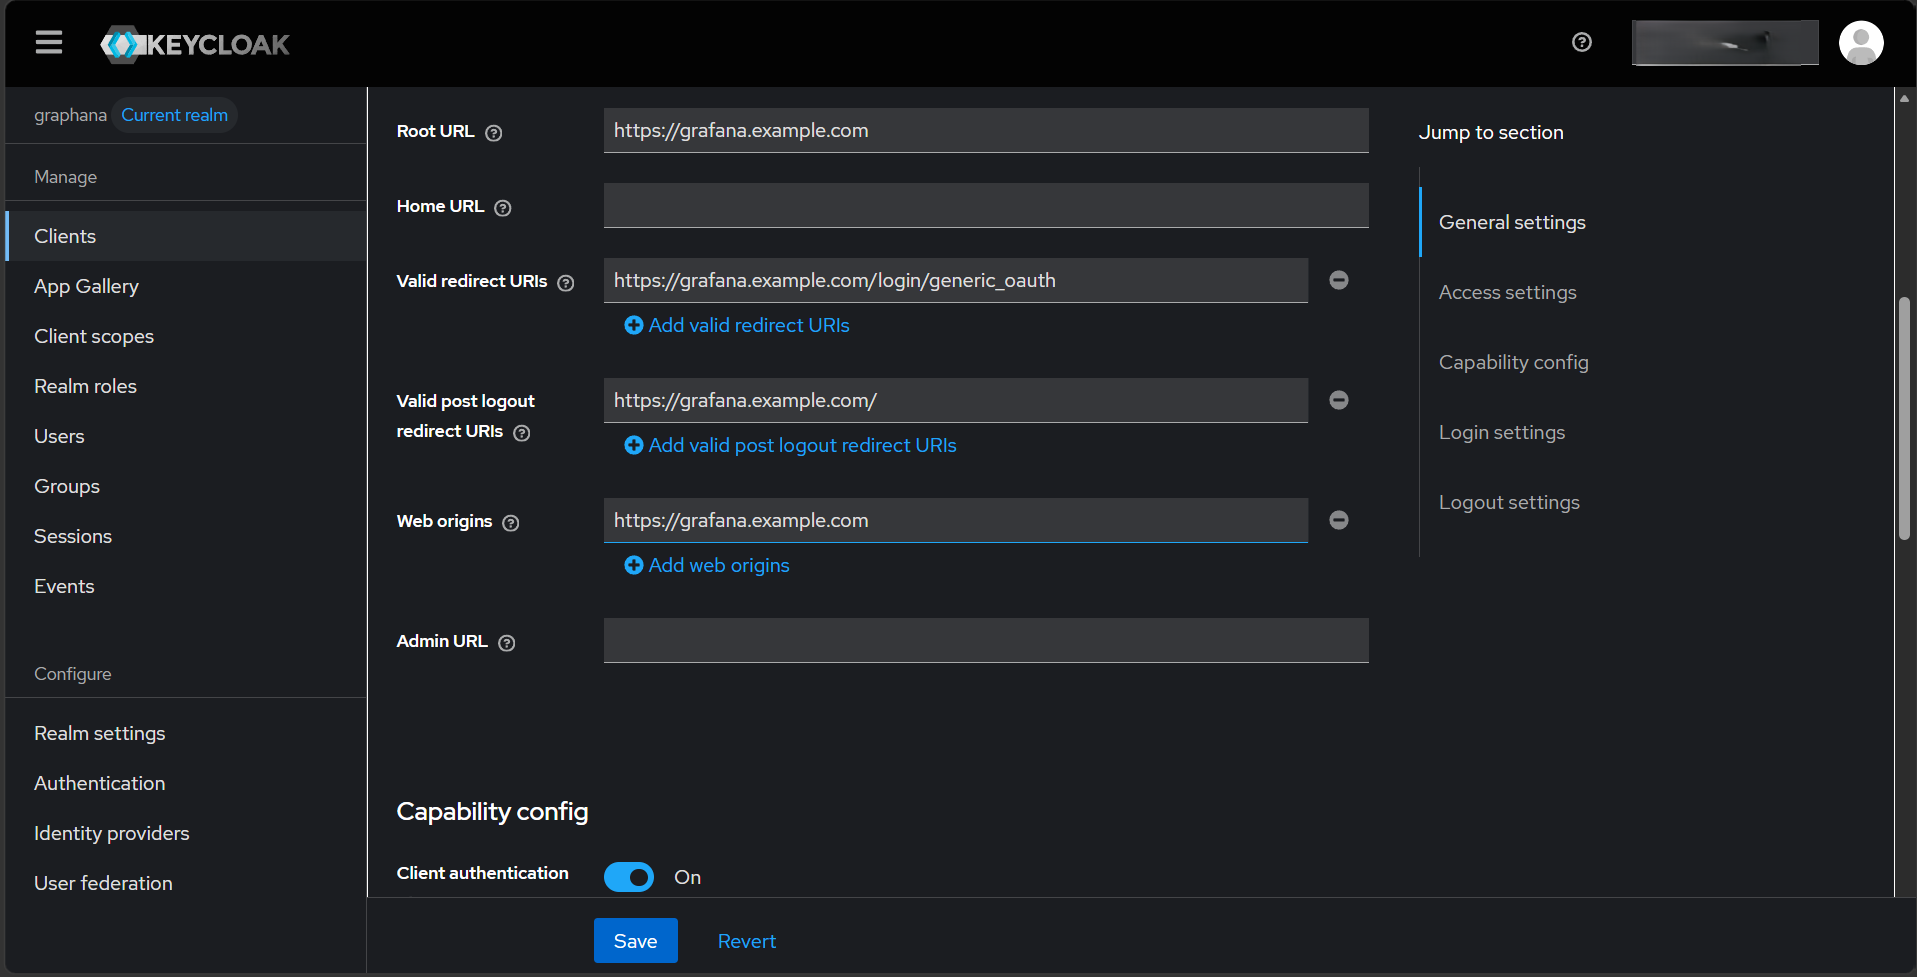Open Groups in the sidebar
1917x977 pixels.
(x=186, y=486)
